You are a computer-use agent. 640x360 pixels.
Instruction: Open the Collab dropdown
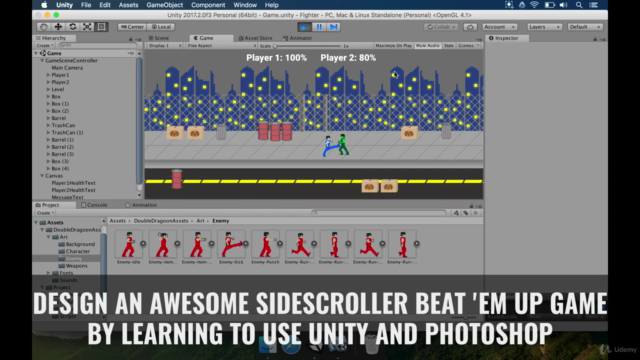click(440, 27)
